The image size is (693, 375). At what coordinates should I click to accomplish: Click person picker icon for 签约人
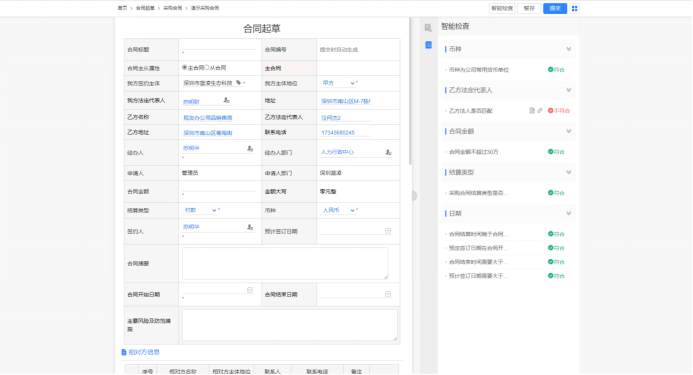point(250,227)
